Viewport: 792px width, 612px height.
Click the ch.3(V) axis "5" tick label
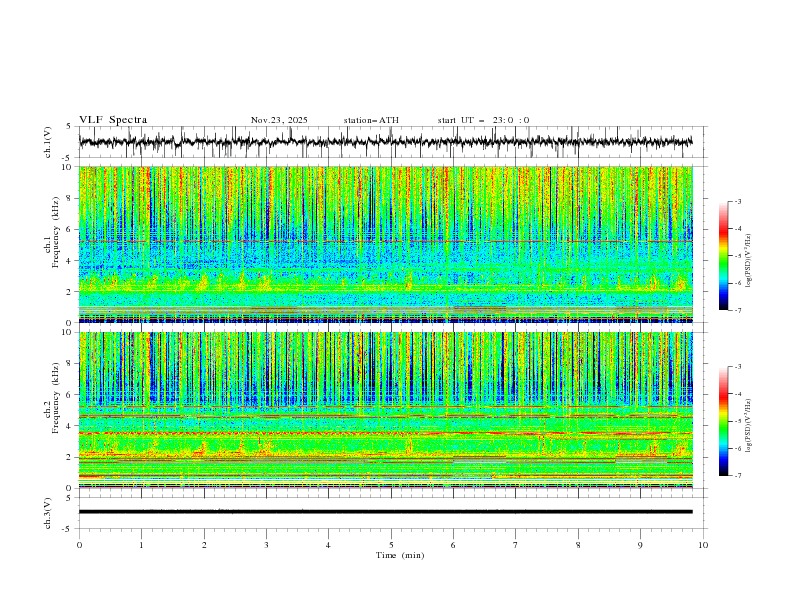tap(69, 498)
